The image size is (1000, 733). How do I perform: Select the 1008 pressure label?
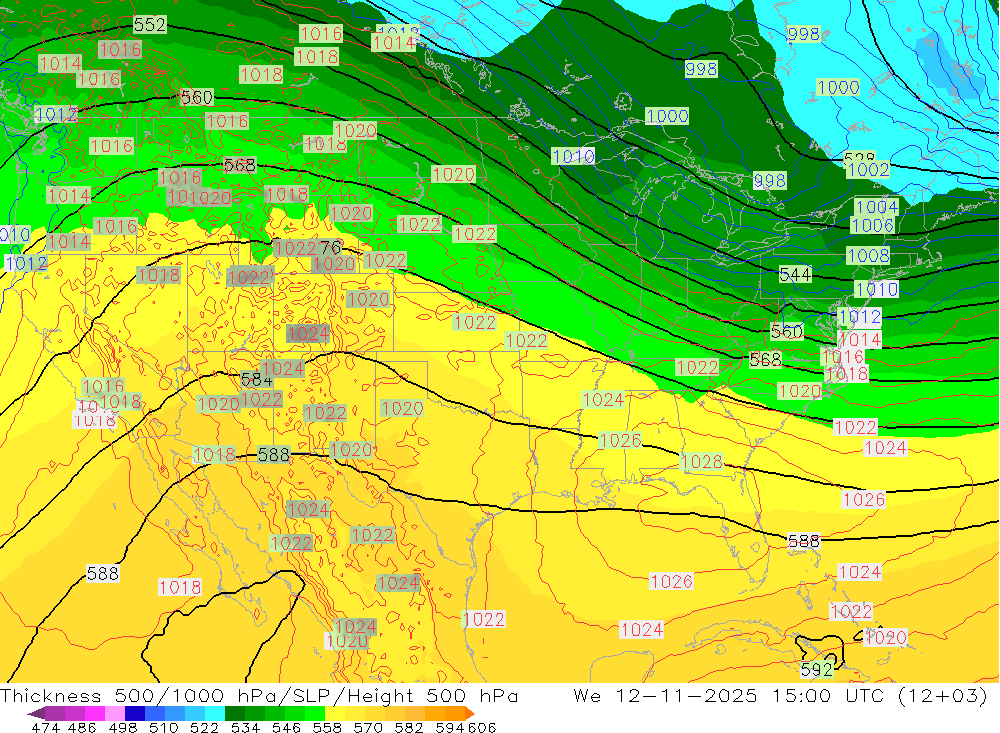[x=868, y=256]
